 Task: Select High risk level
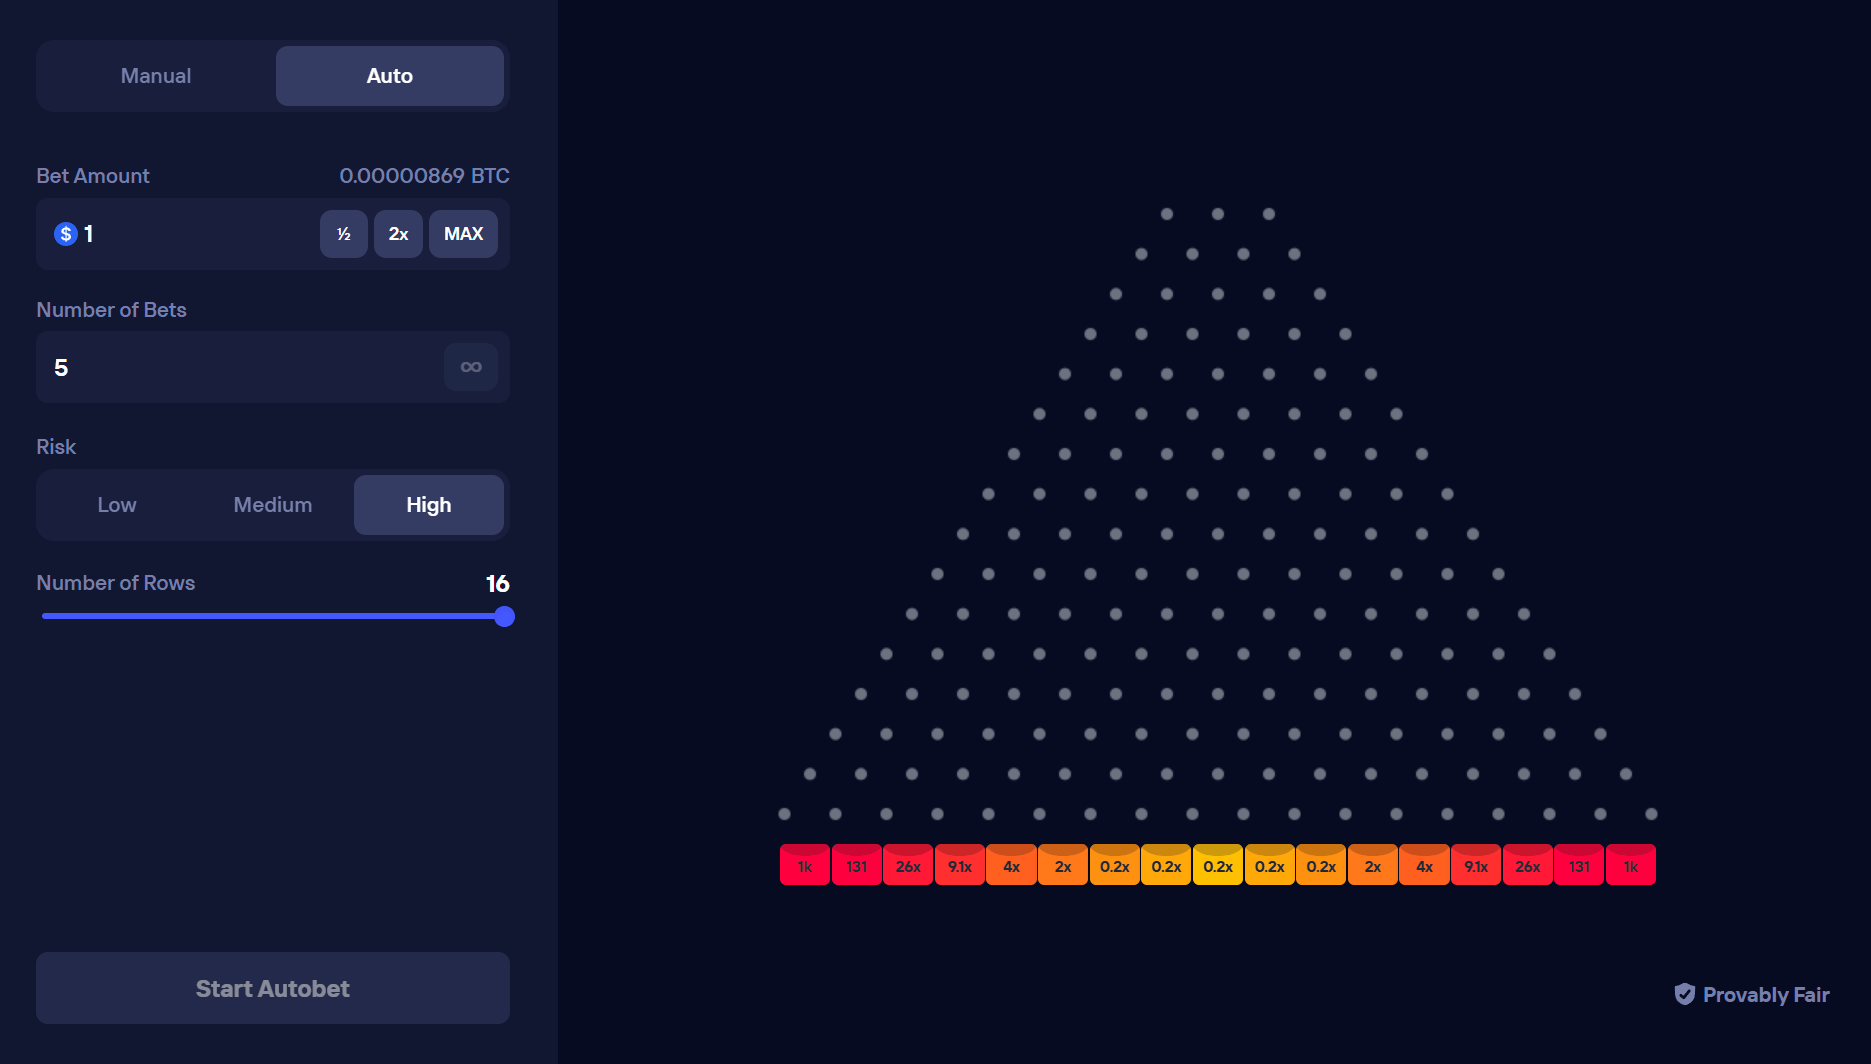(x=429, y=505)
